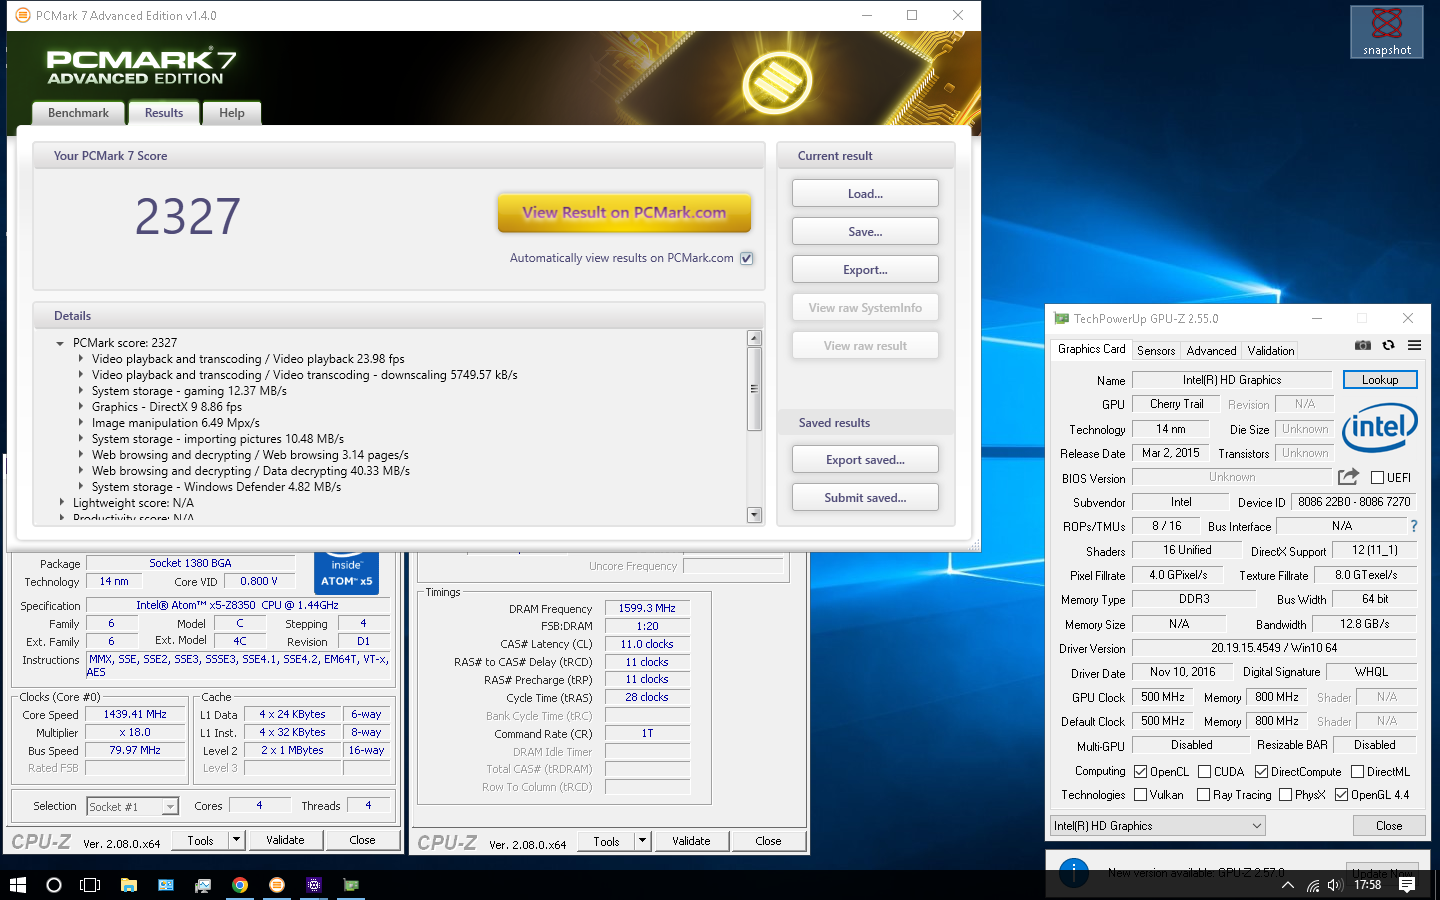Expand System storage - gaming entry
This screenshot has width=1440, height=900.
coord(81,391)
